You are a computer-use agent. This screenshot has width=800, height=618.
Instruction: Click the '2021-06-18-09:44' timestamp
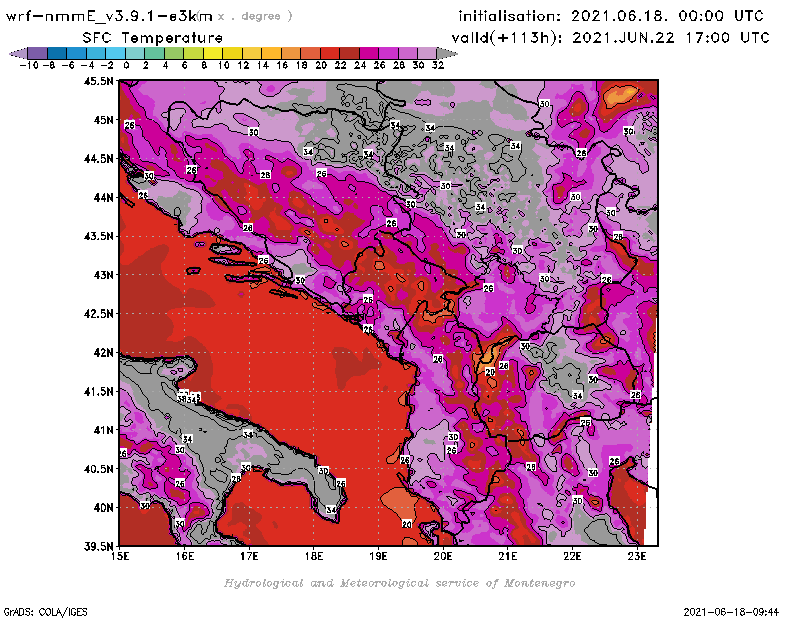[731, 612]
